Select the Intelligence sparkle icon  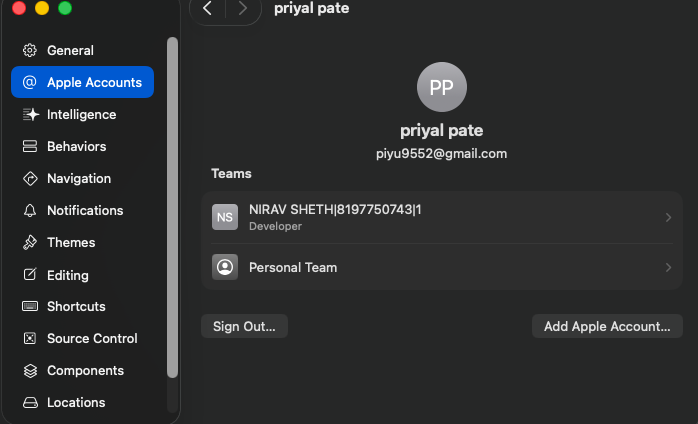coord(30,114)
